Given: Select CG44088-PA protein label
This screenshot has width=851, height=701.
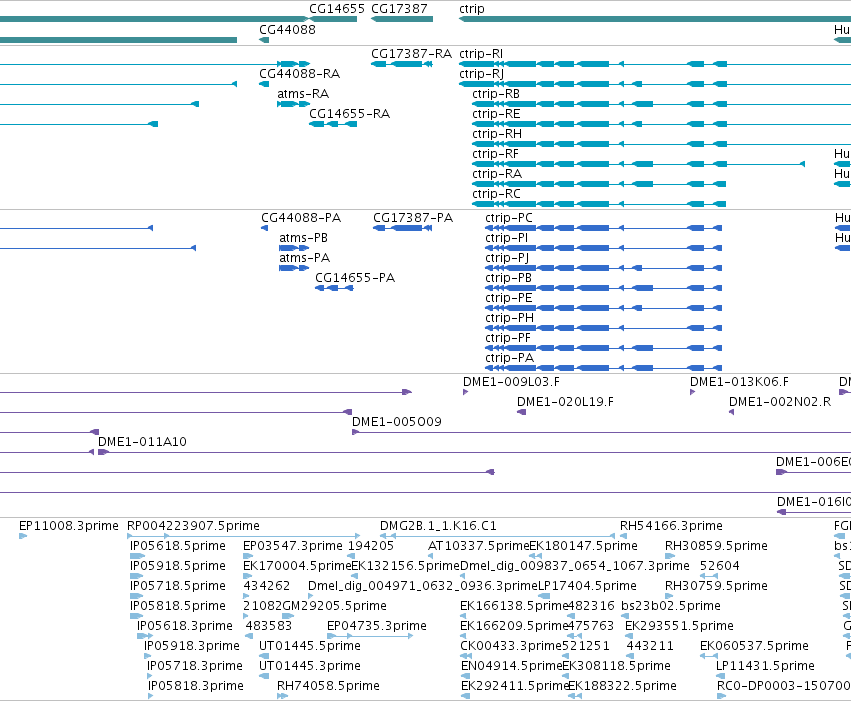Looking at the screenshot, I should [x=301, y=218].
